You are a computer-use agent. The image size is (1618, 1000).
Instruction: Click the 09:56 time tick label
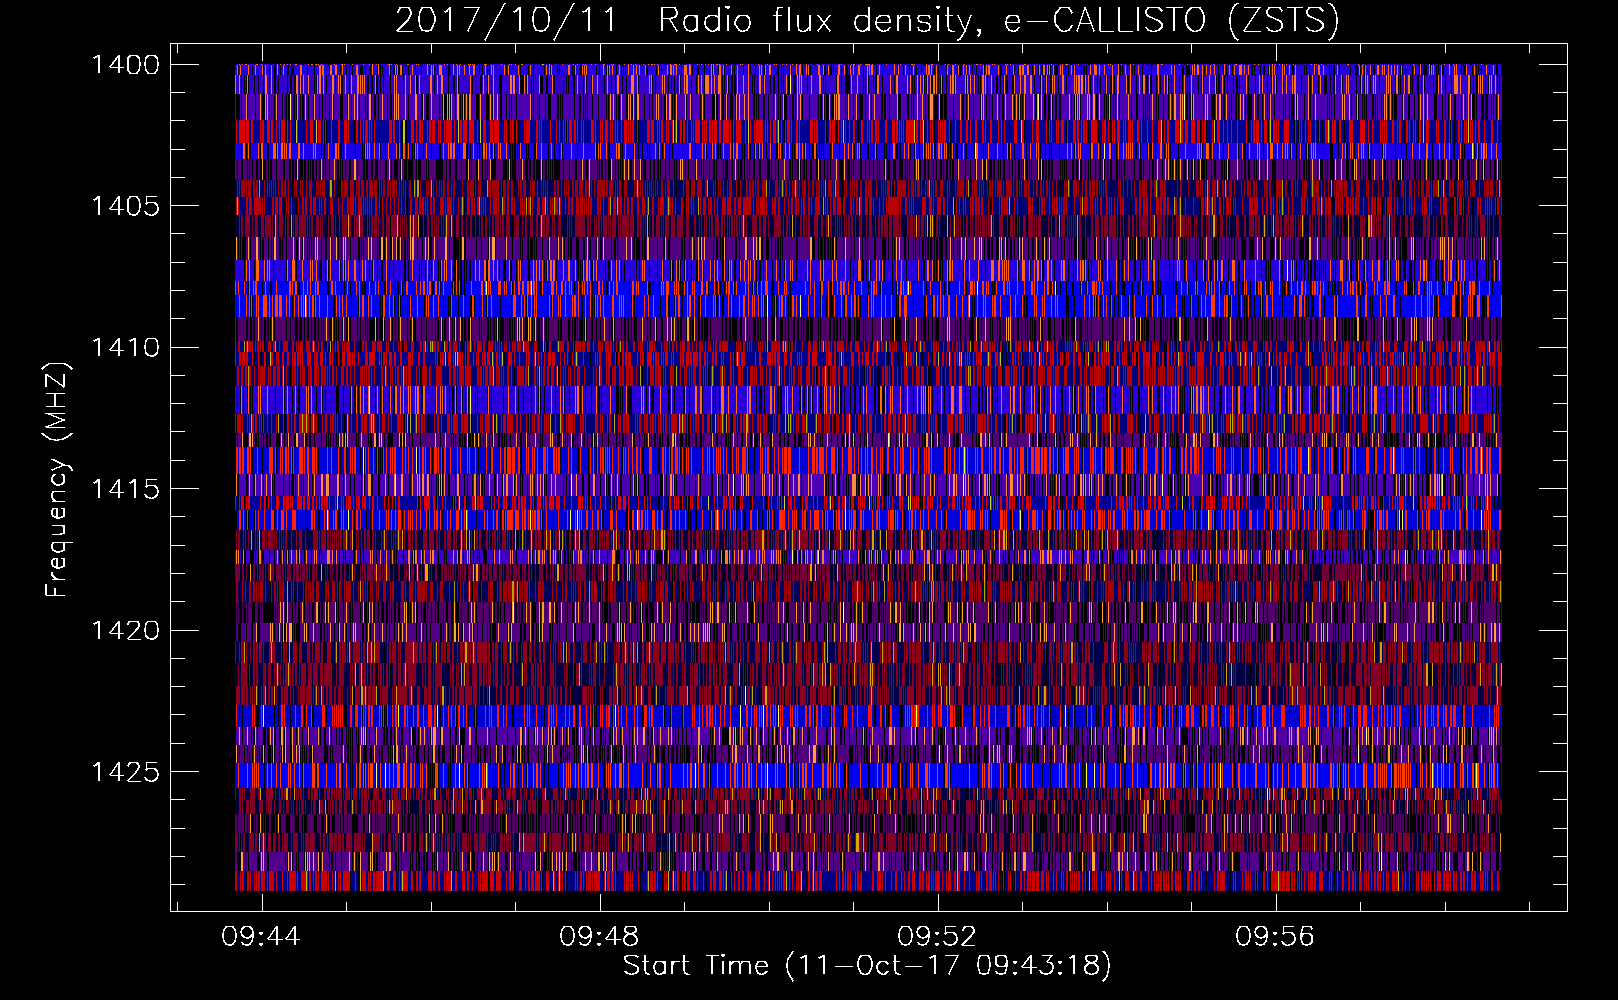point(1275,937)
